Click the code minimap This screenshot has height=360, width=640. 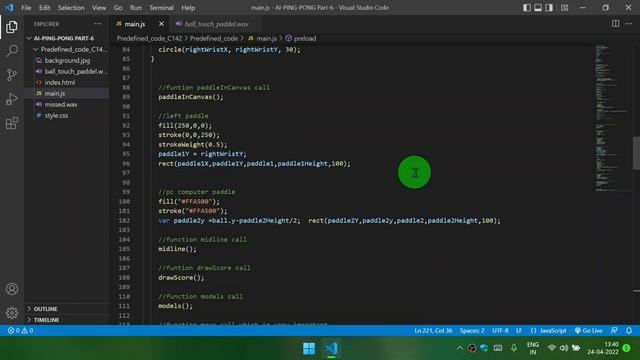612,118
